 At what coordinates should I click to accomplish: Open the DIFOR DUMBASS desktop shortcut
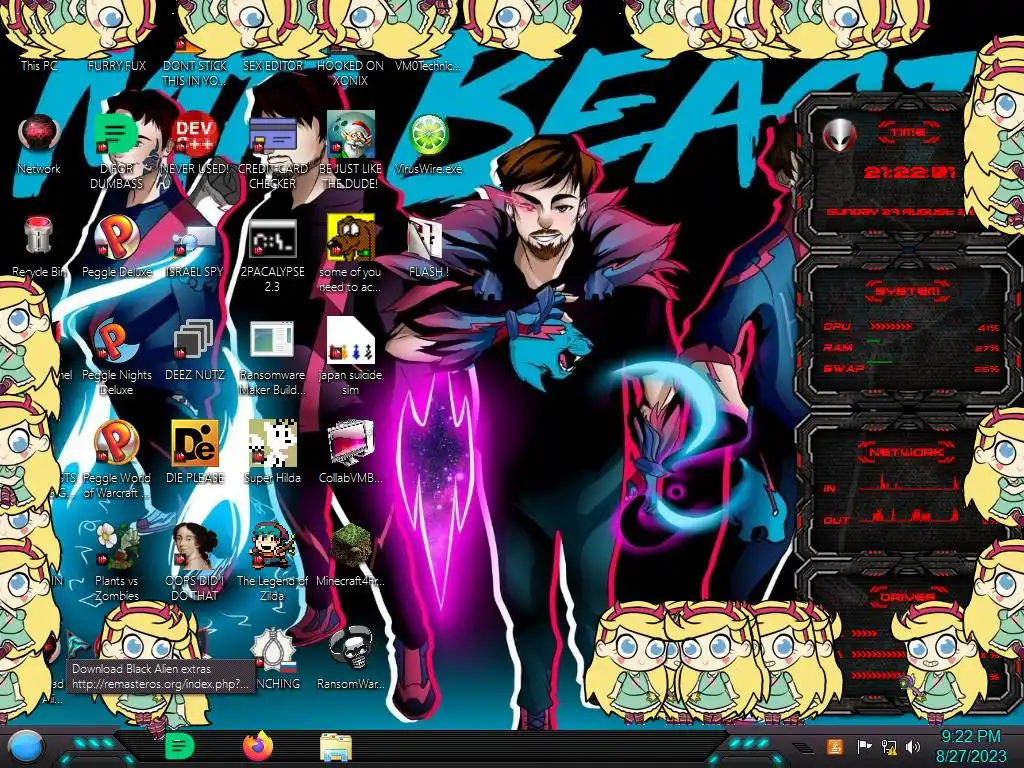116,134
